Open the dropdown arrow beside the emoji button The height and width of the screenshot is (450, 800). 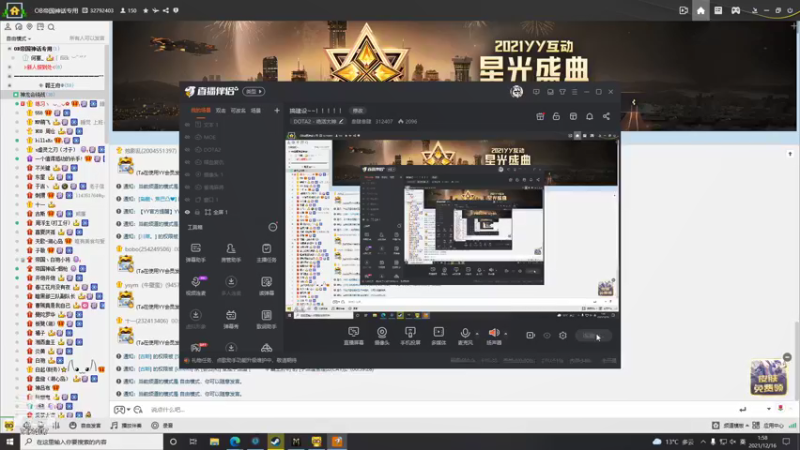tap(128, 410)
